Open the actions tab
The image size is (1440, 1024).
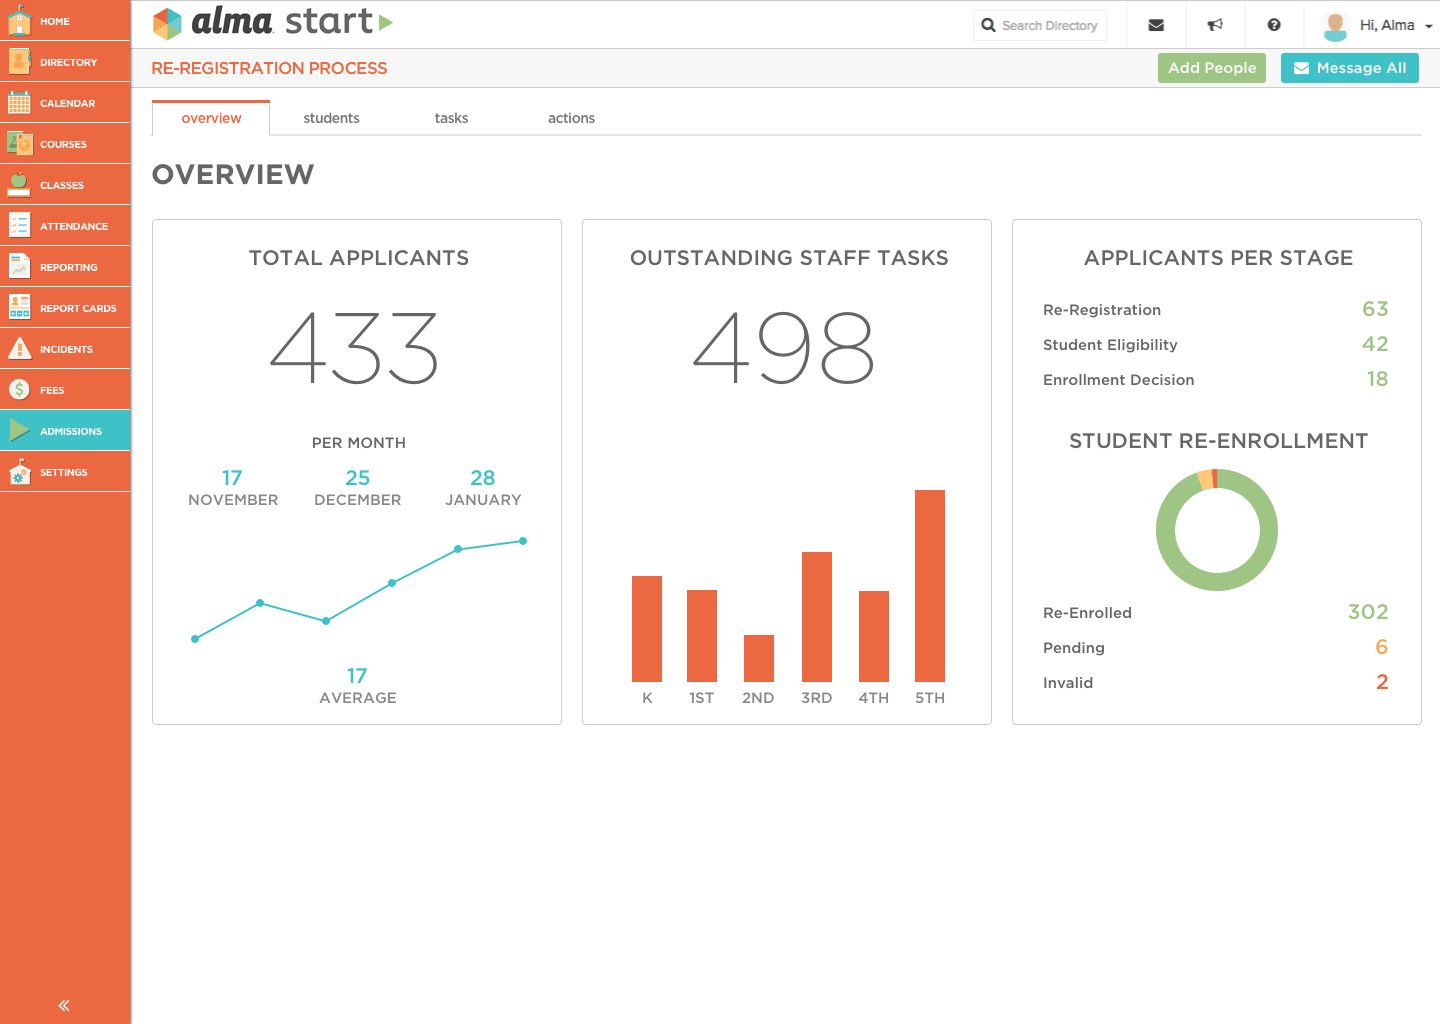tap(571, 118)
